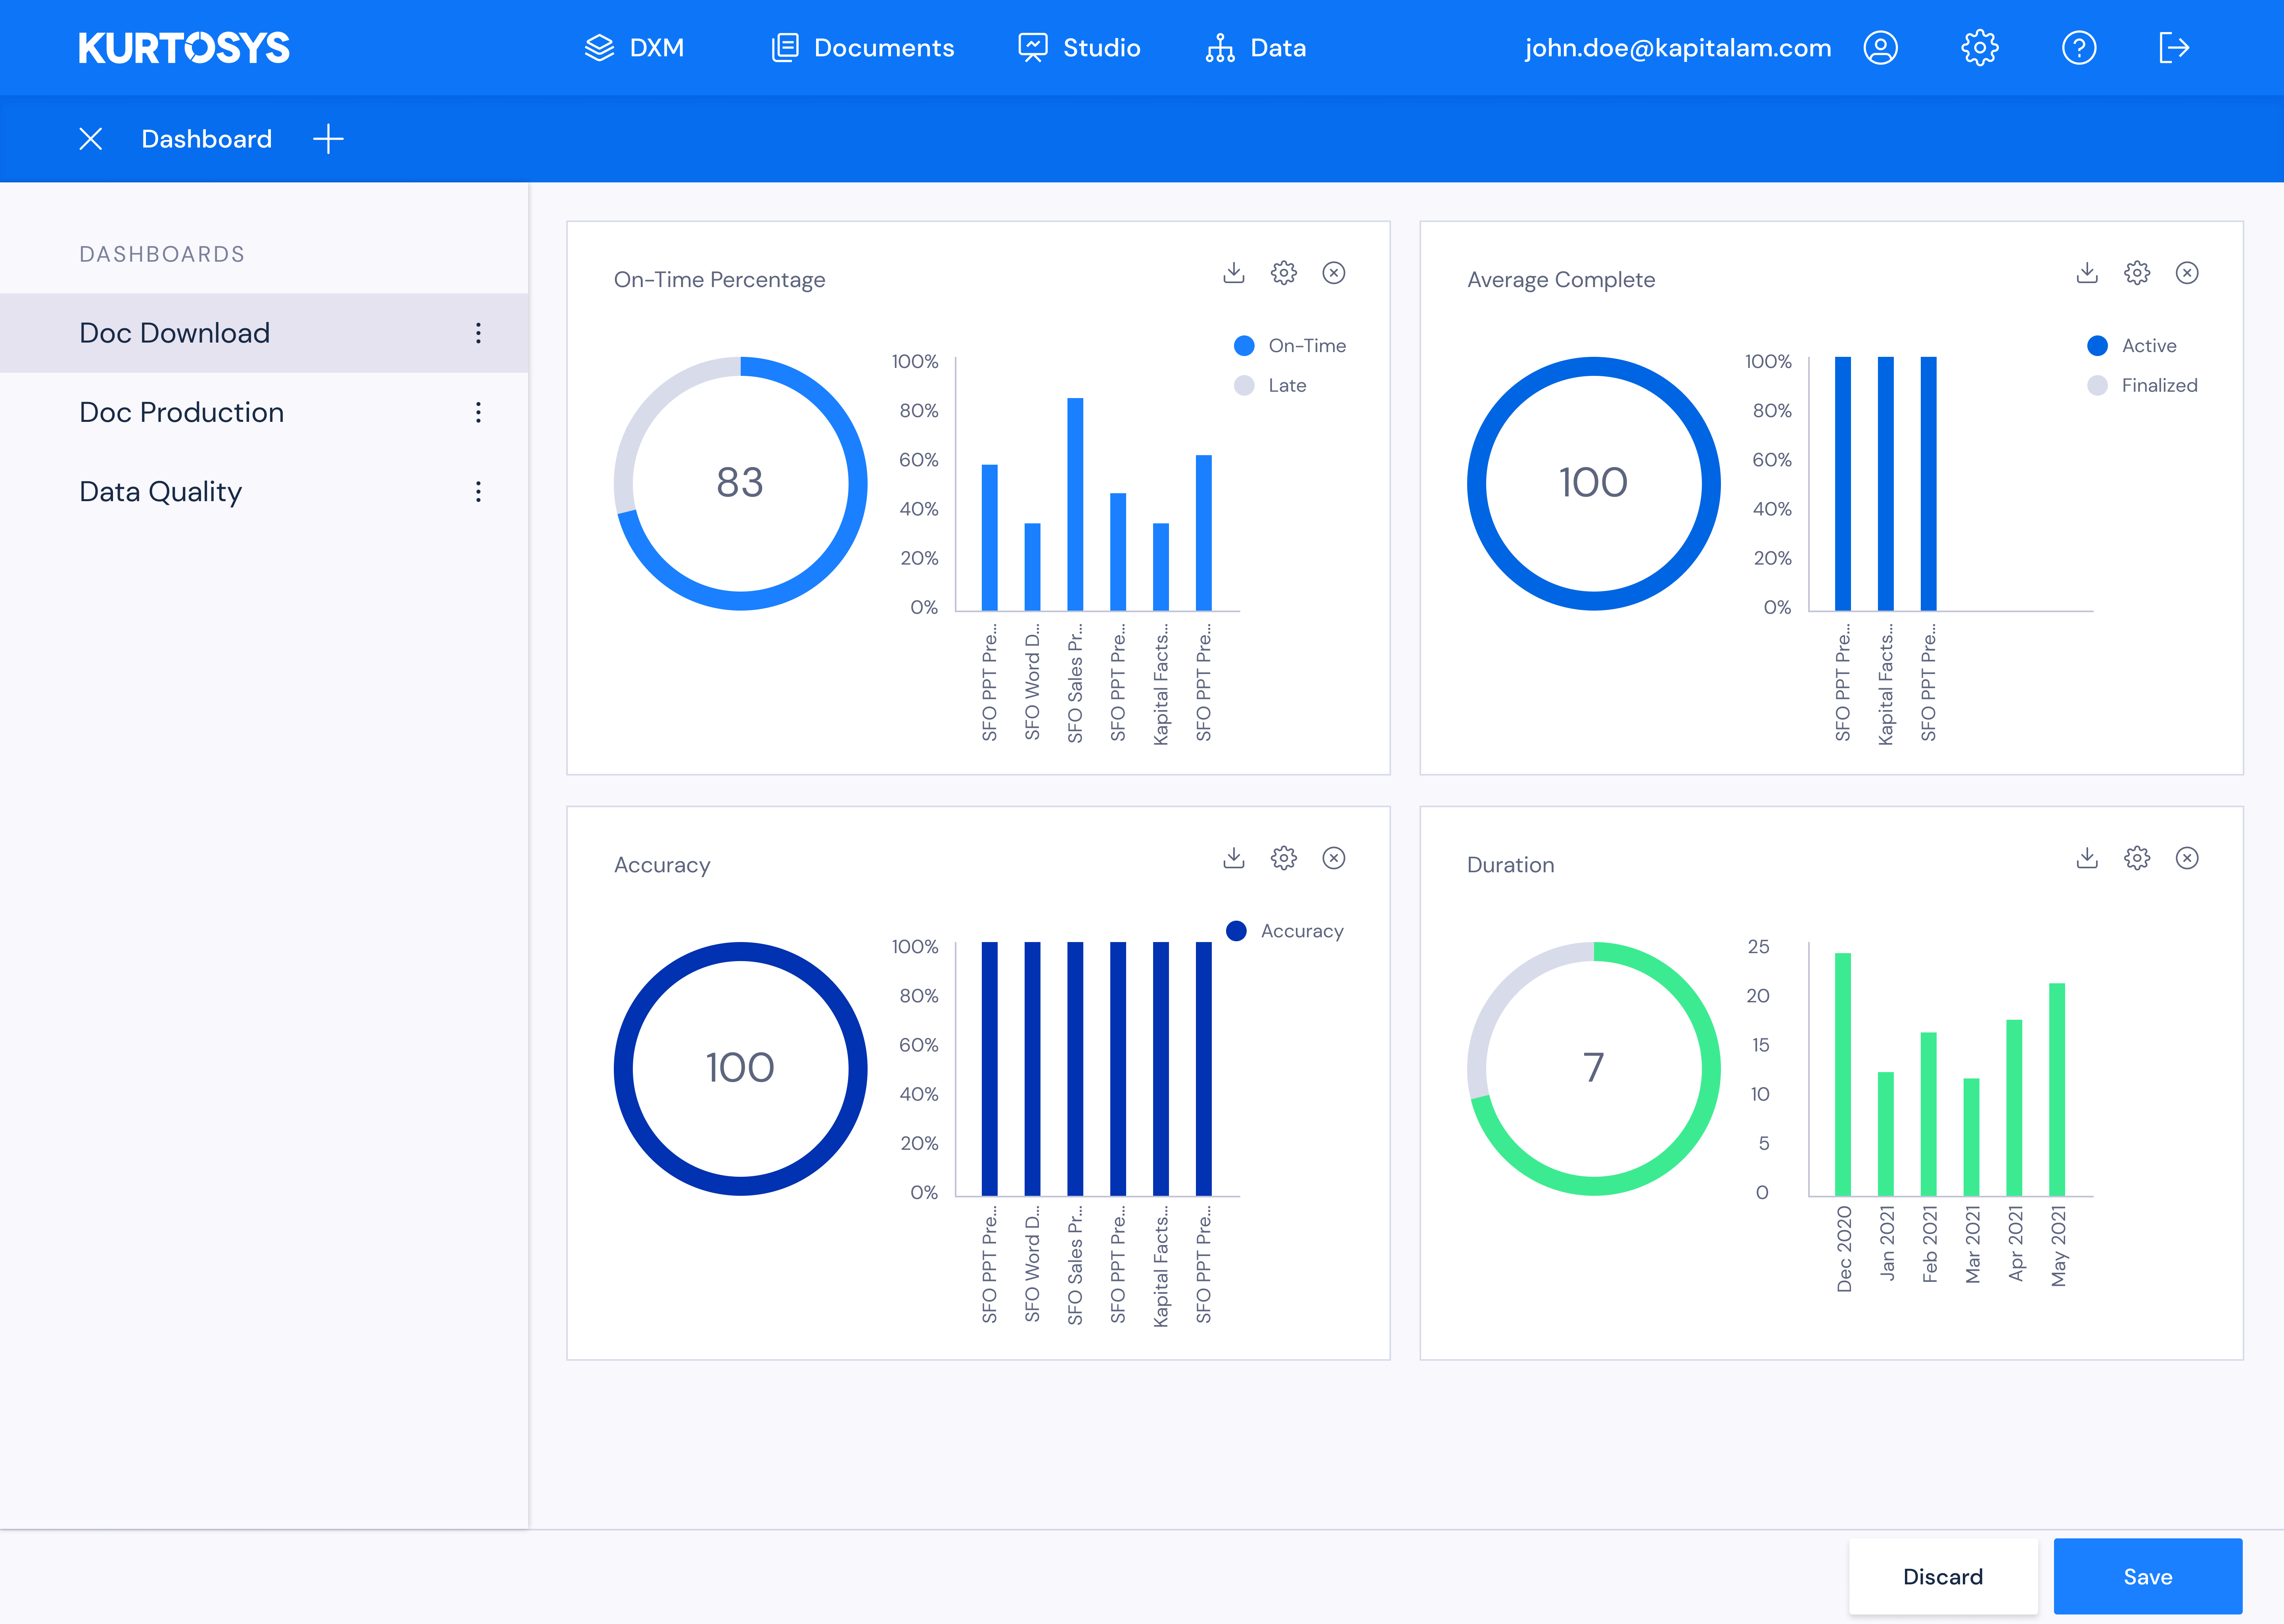
Task: Remove the Duration widget
Action: [2187, 858]
